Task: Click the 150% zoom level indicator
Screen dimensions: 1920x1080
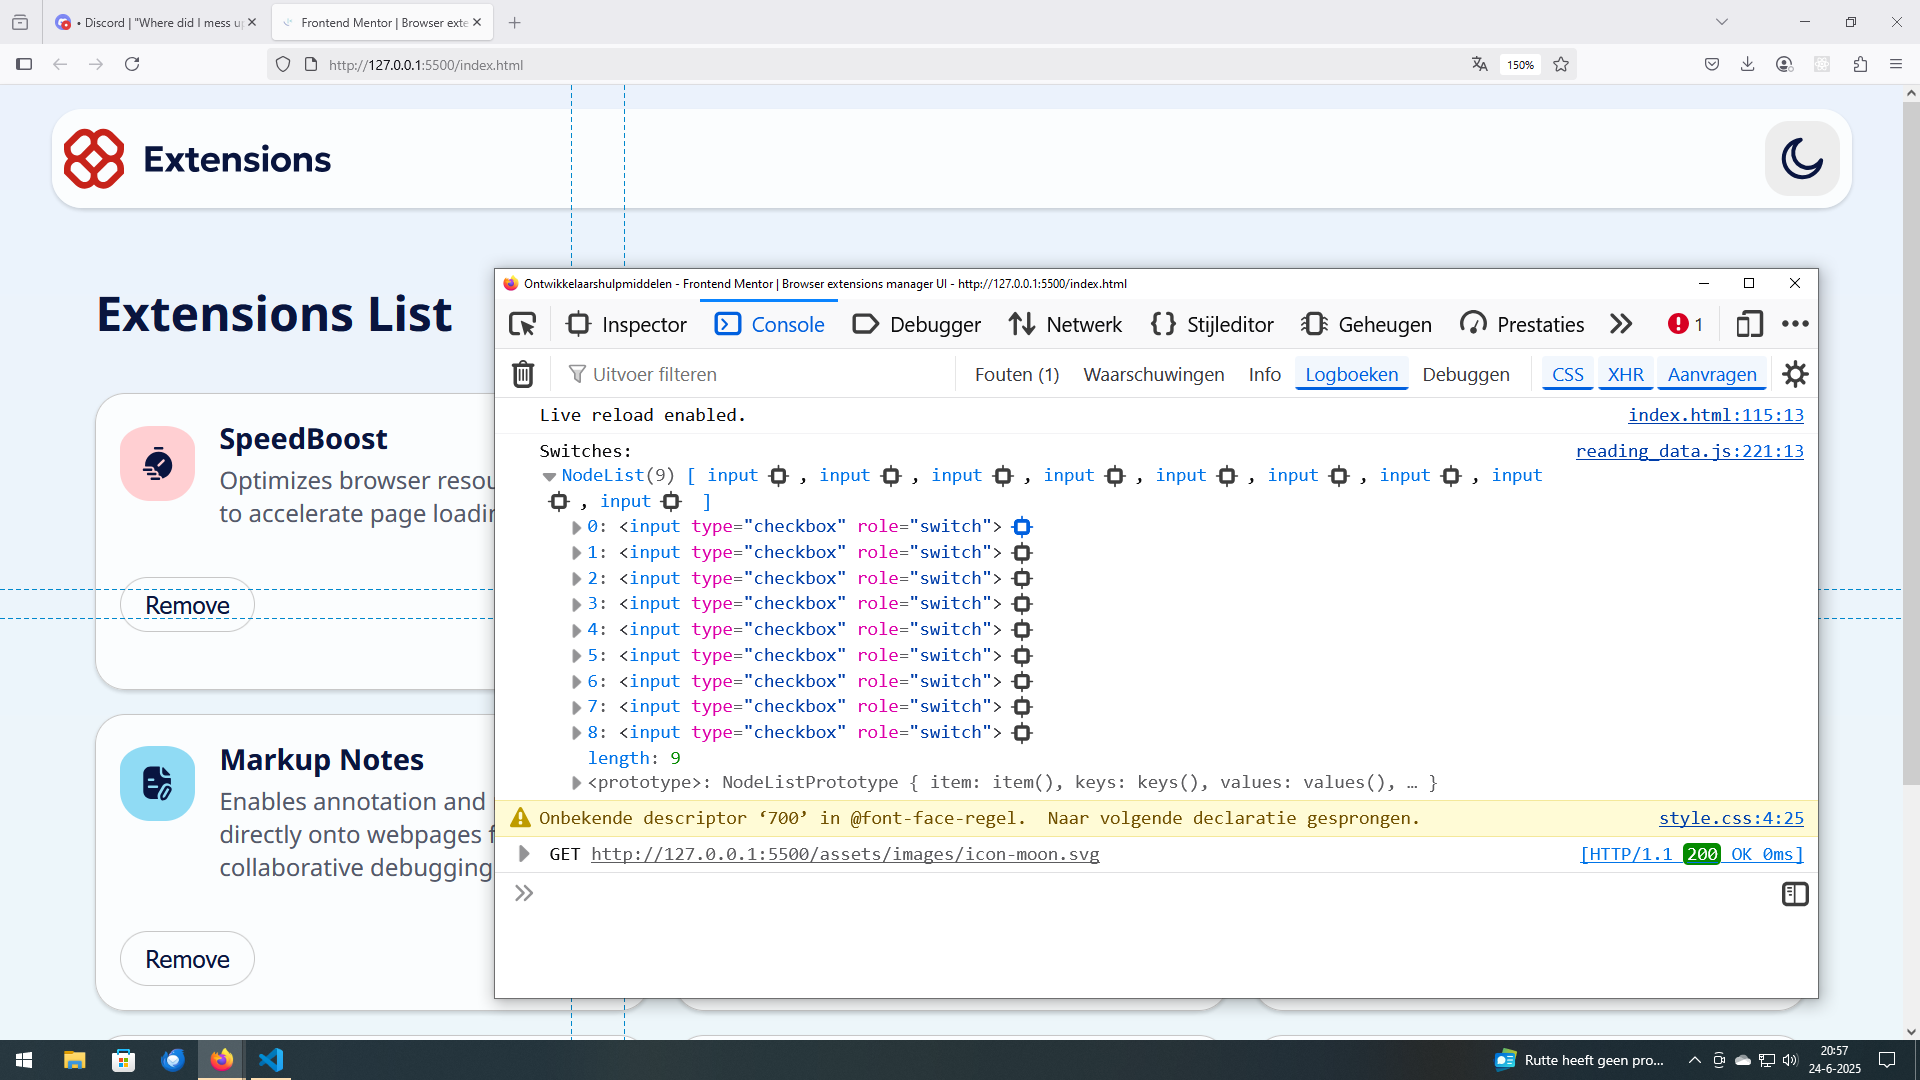Action: click(1520, 65)
